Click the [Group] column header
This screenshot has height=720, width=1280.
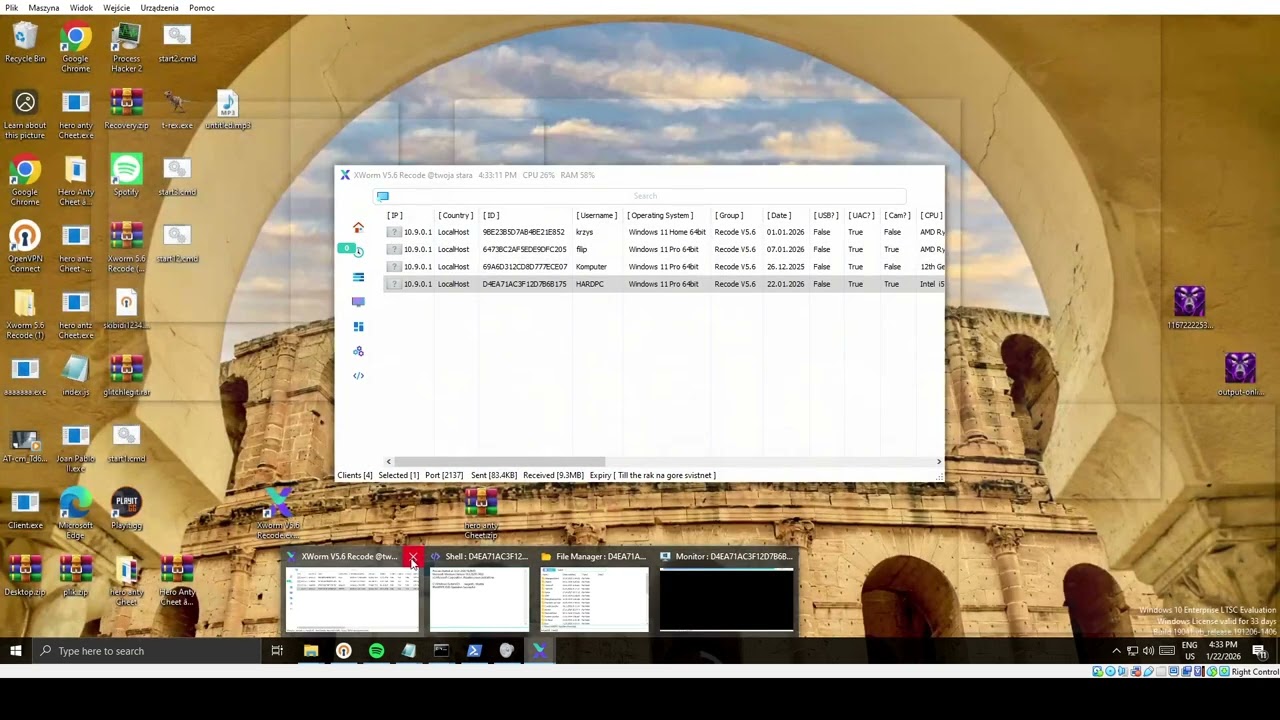pyautogui.click(x=729, y=215)
